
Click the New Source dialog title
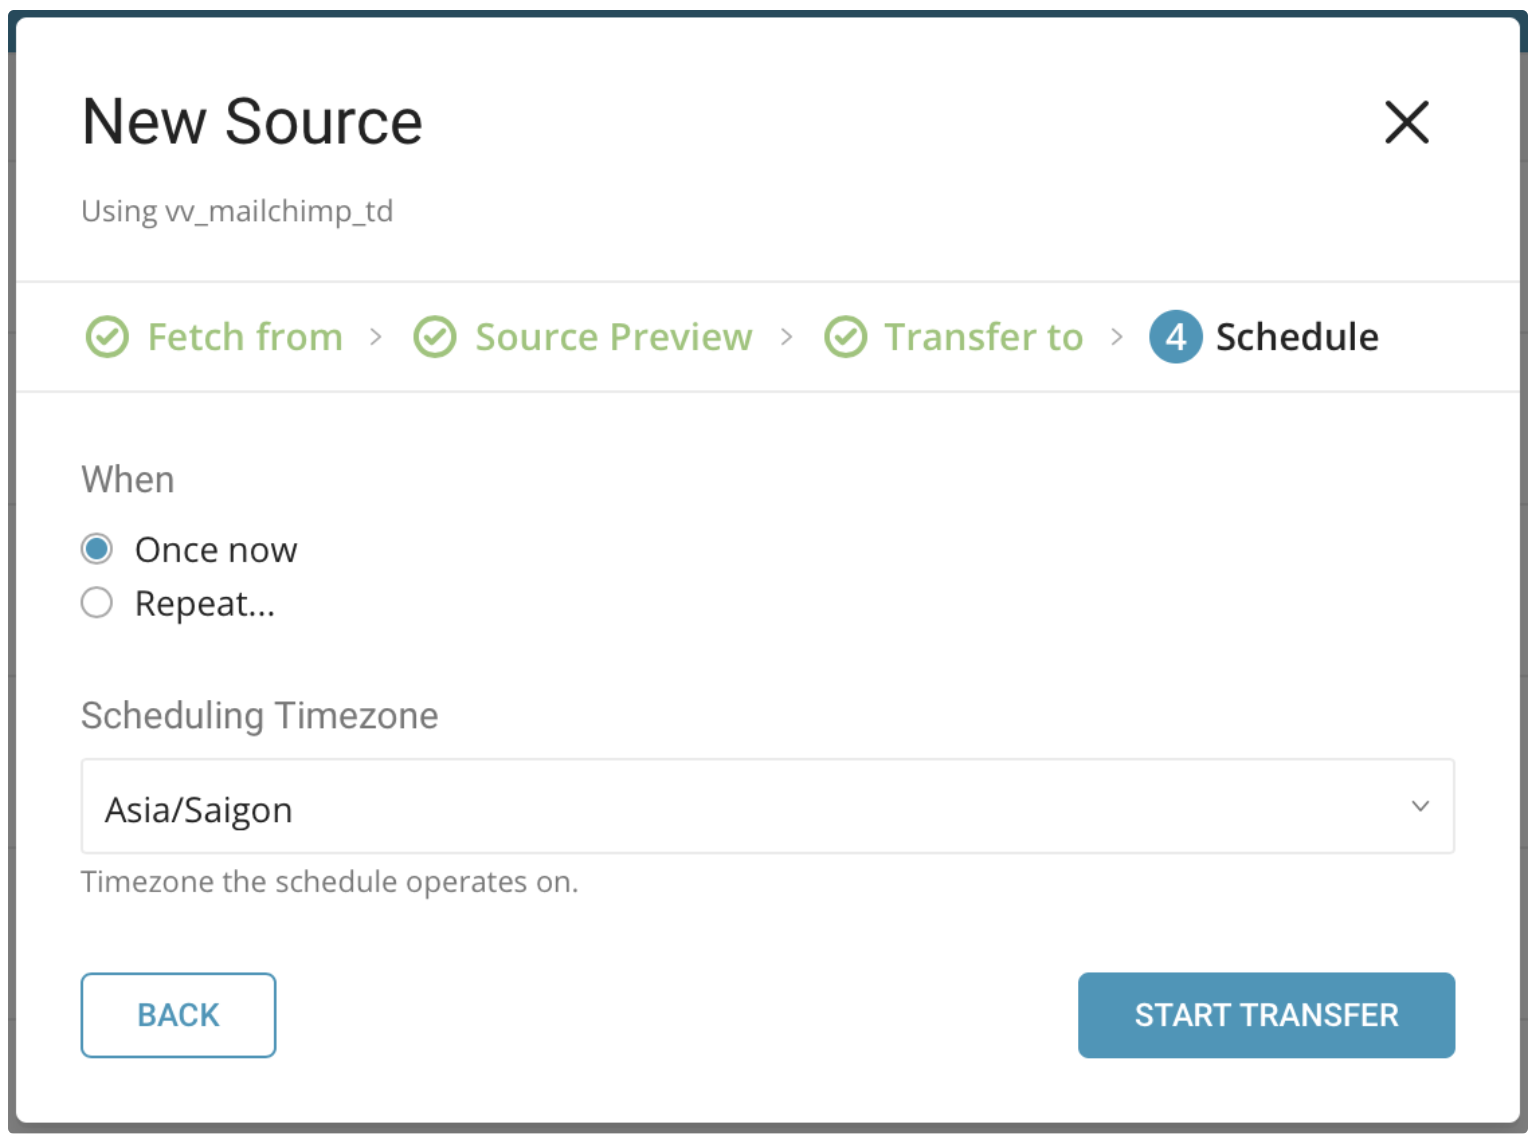(x=252, y=122)
